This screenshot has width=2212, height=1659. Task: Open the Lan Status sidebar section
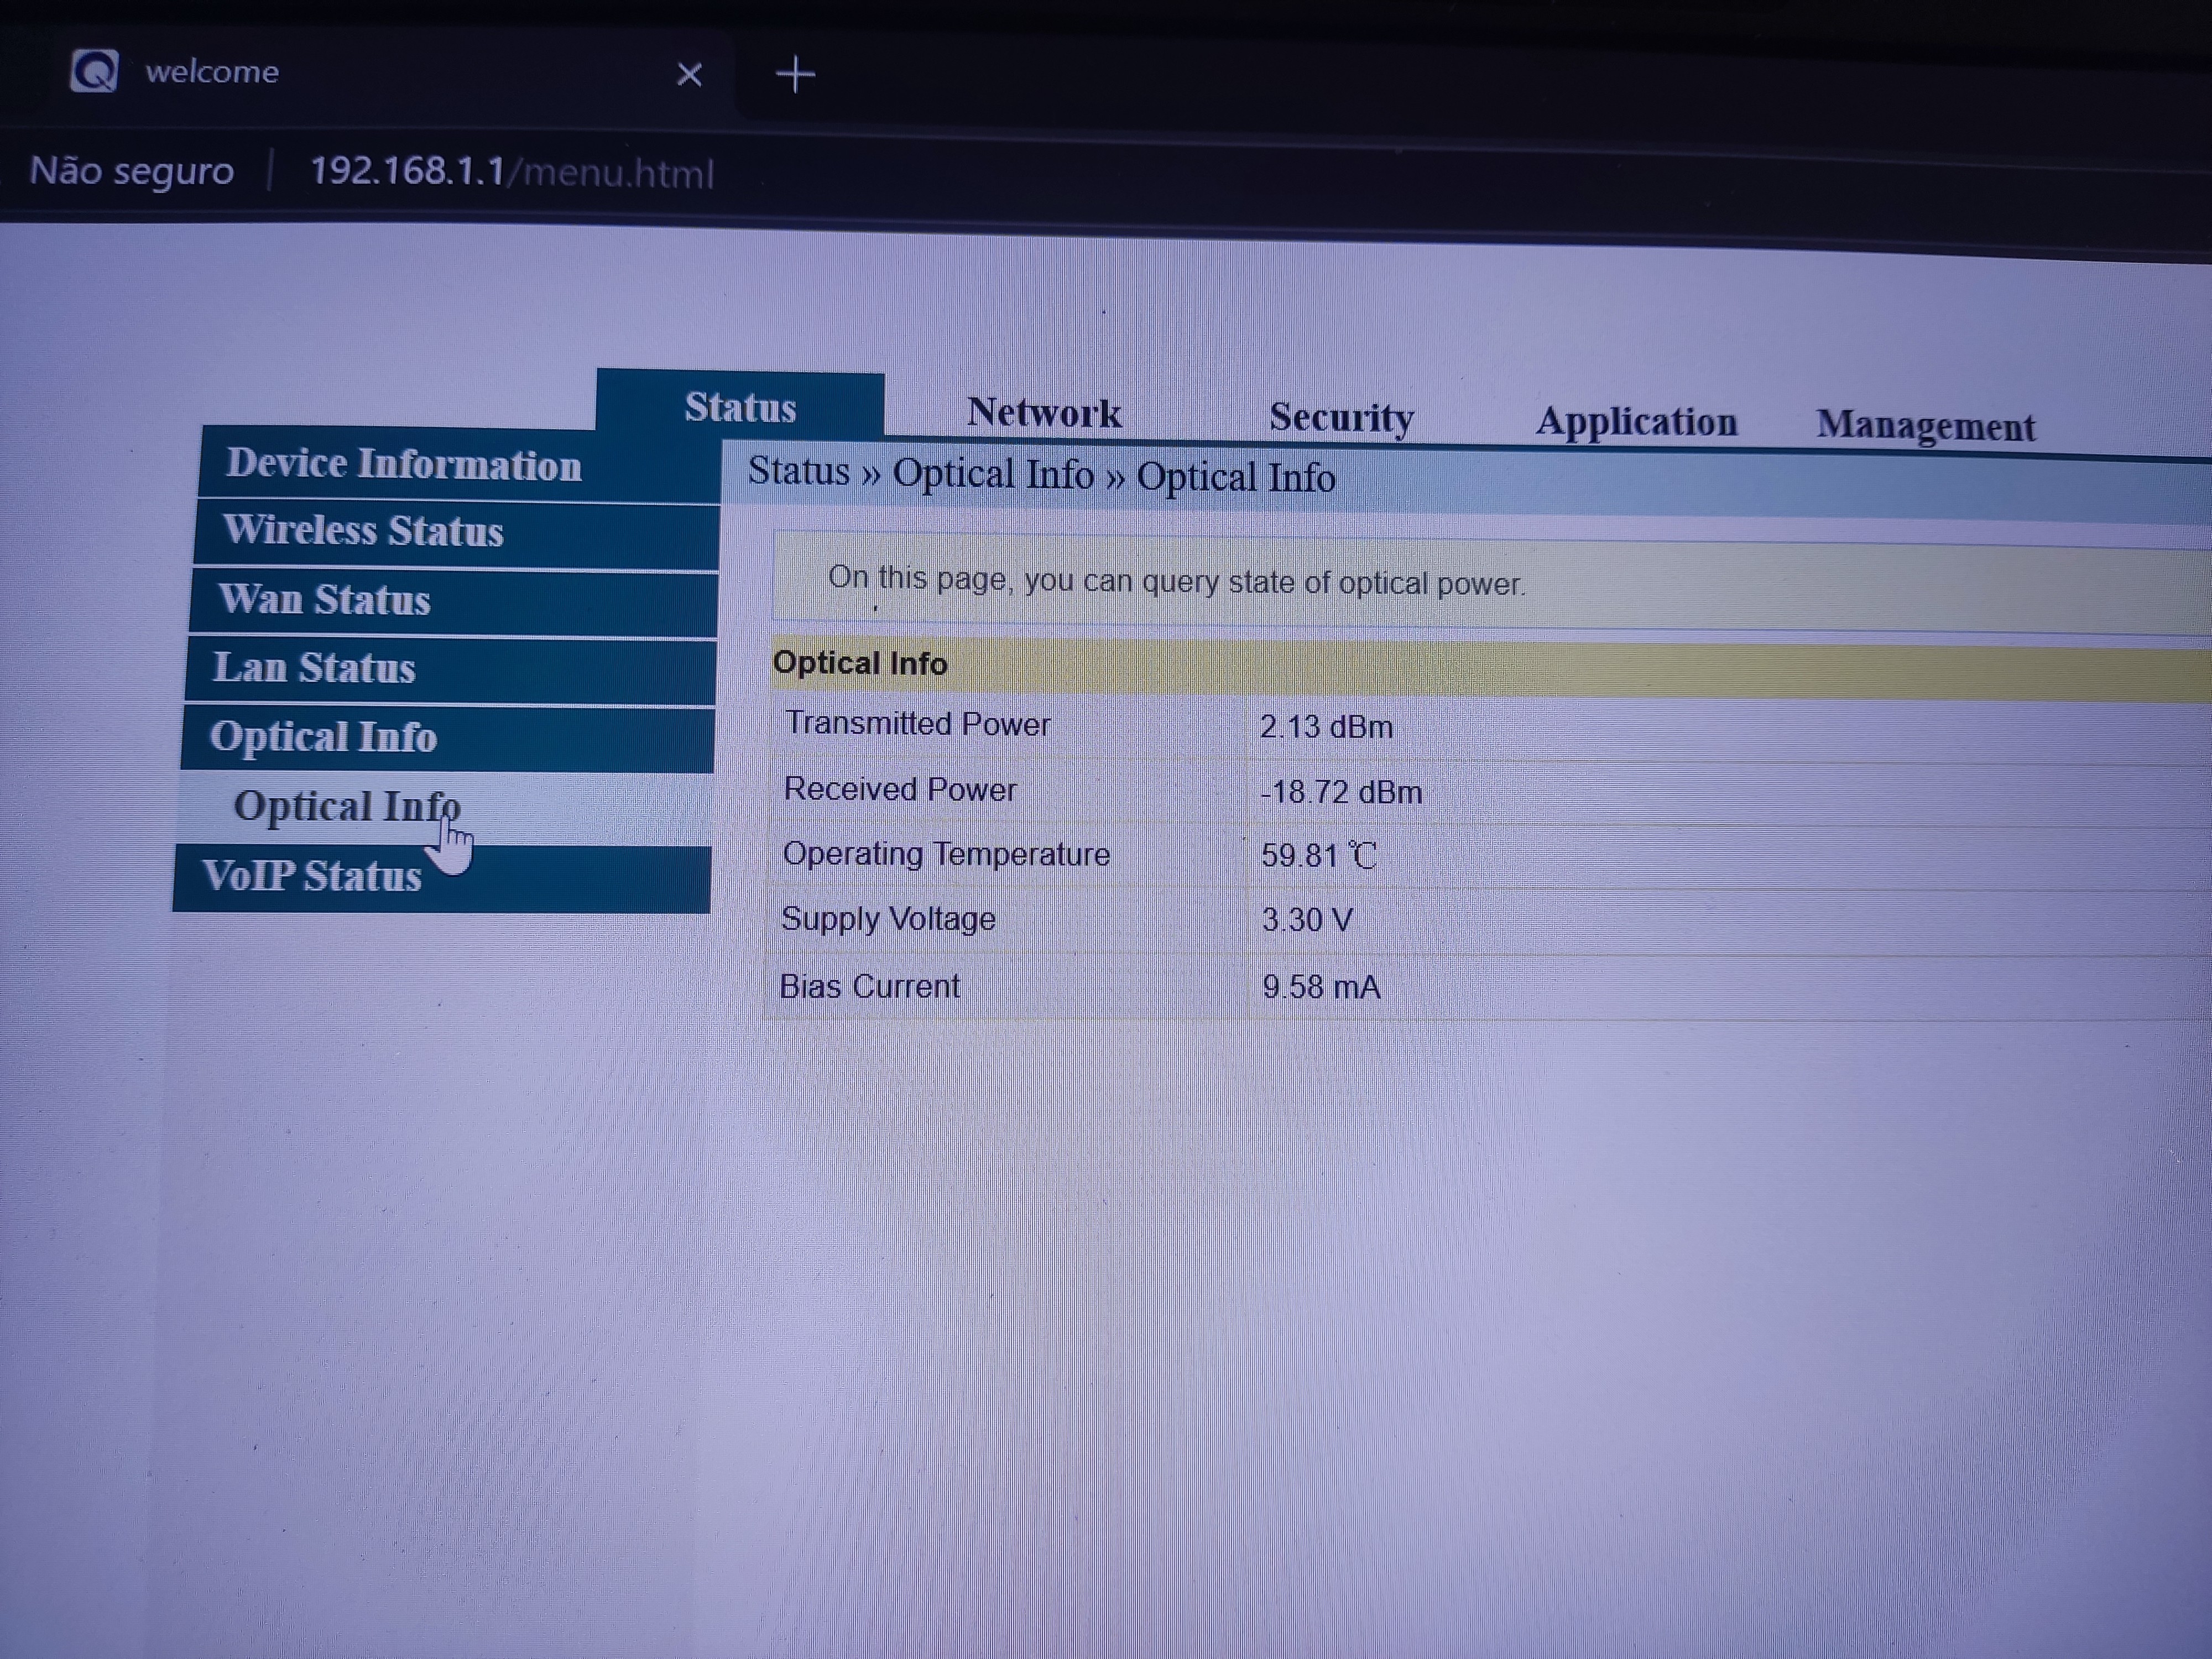coord(313,667)
